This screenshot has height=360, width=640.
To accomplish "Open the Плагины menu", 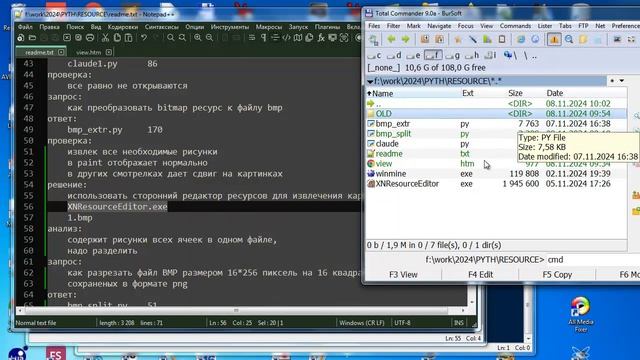I will click(x=327, y=27).
